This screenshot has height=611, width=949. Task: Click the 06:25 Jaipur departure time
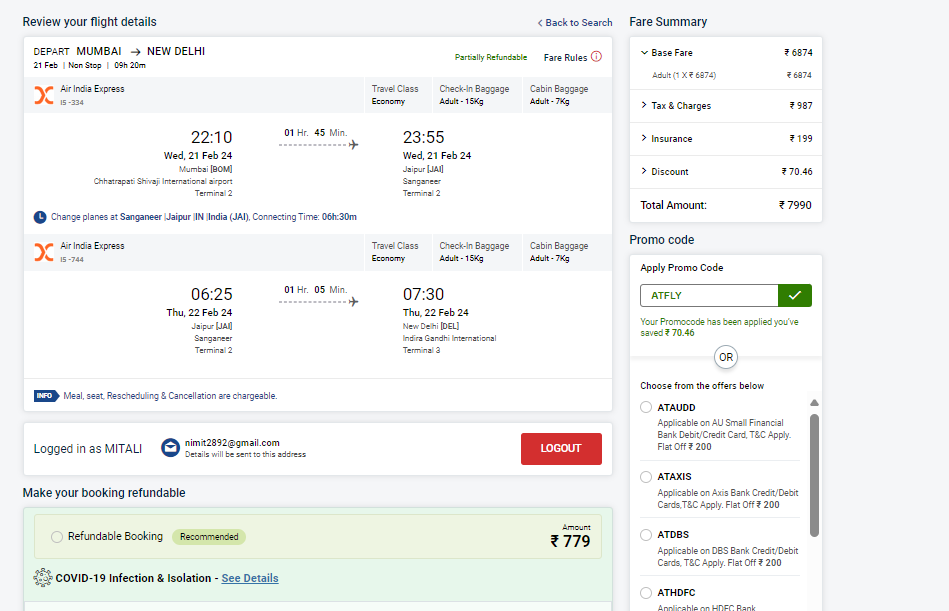[x=211, y=295]
